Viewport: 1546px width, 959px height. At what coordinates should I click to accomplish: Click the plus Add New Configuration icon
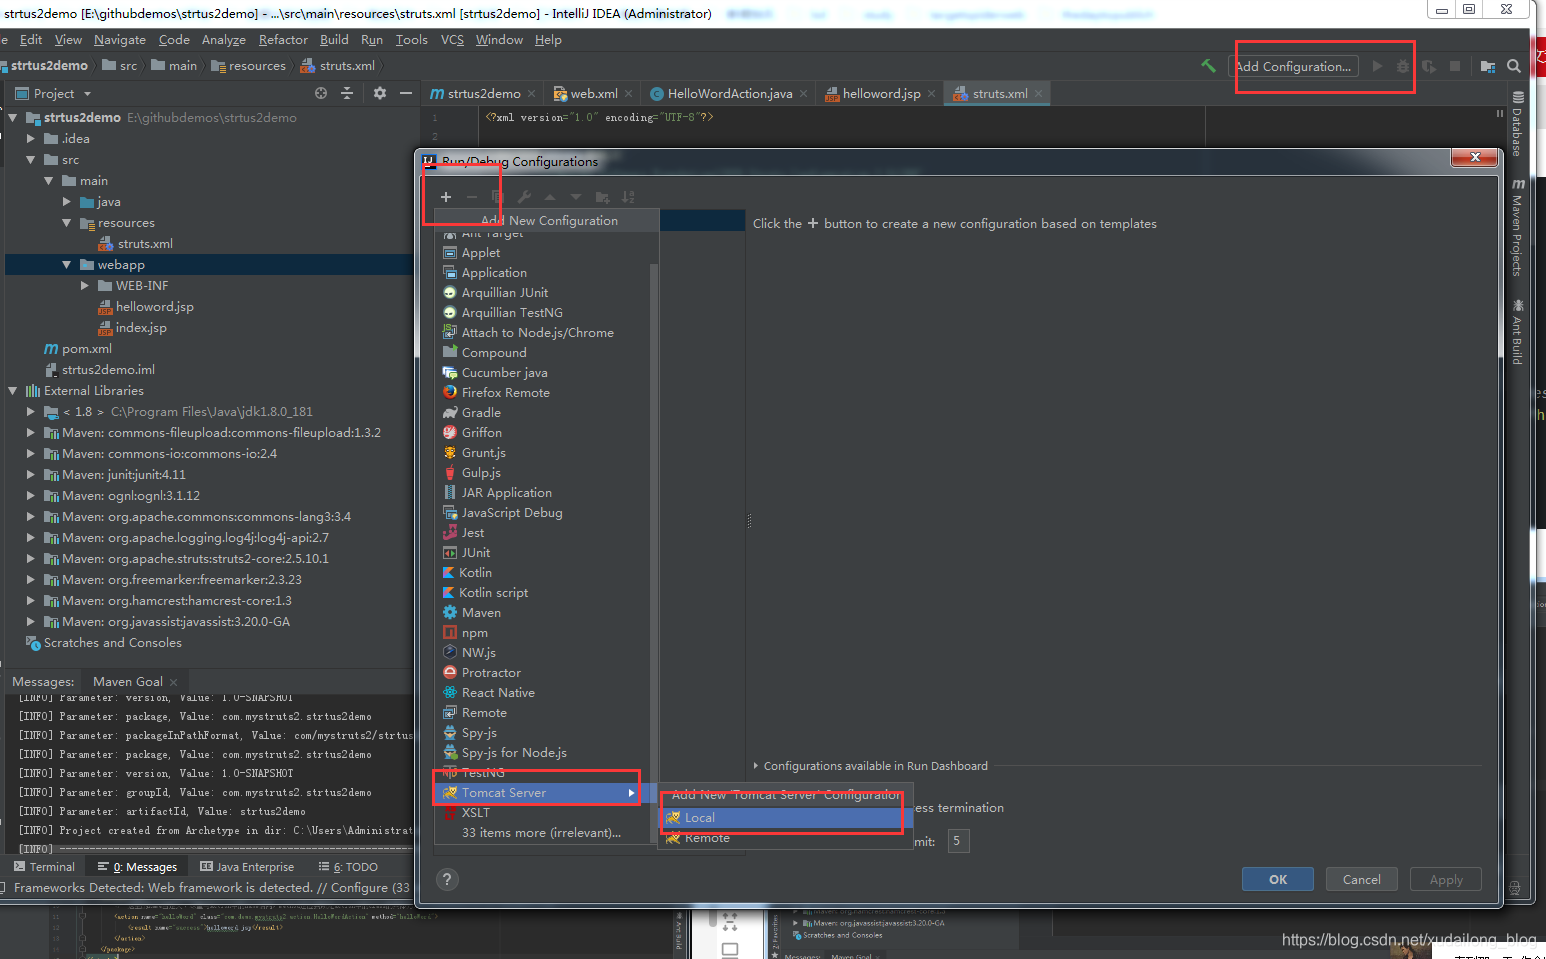click(x=446, y=197)
